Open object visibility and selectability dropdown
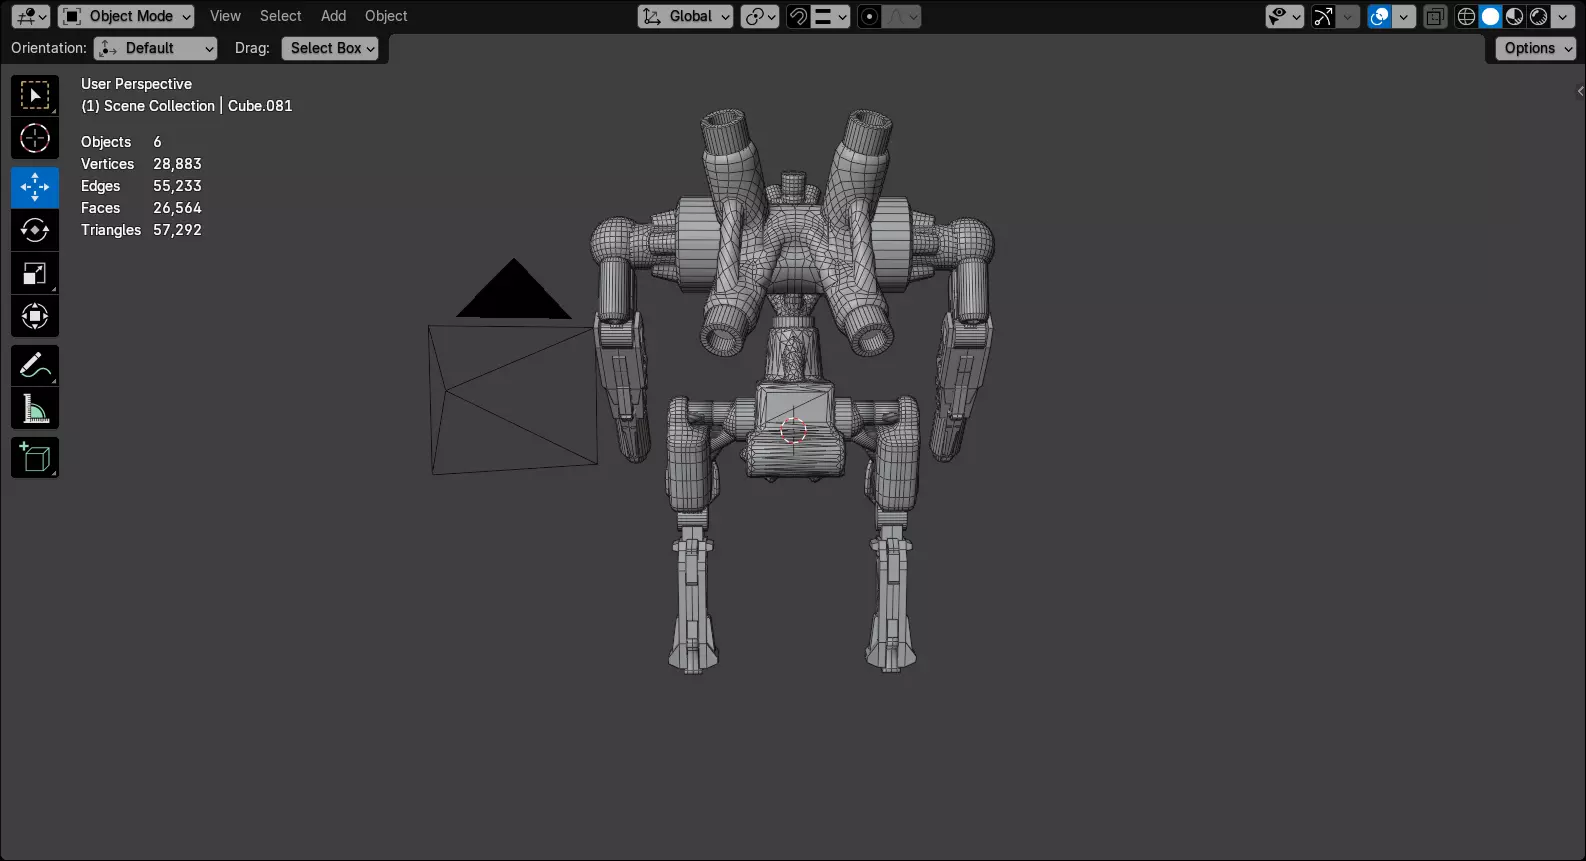 click(1284, 16)
